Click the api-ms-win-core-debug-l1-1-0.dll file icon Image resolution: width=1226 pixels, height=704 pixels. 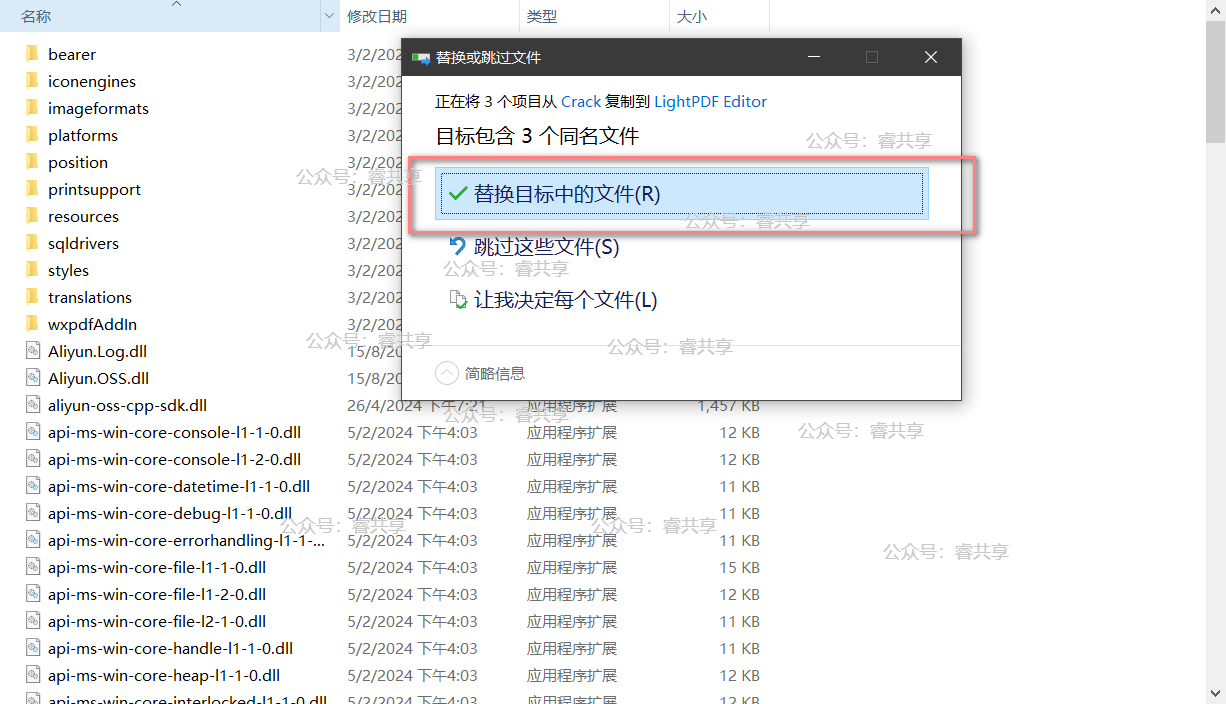31,513
